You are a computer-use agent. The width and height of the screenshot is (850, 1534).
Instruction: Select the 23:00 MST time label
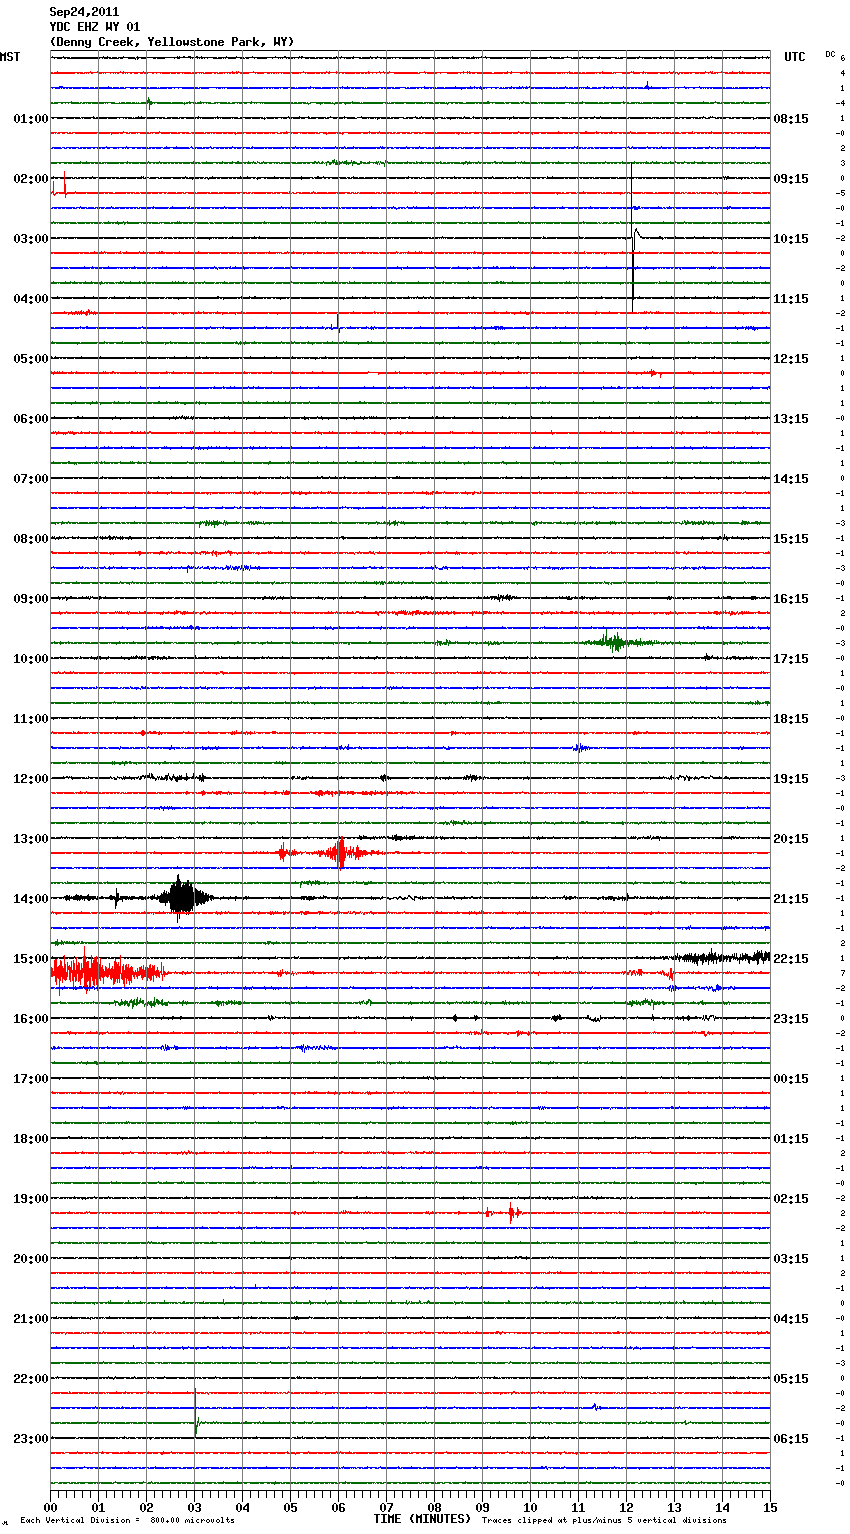pos(30,1439)
